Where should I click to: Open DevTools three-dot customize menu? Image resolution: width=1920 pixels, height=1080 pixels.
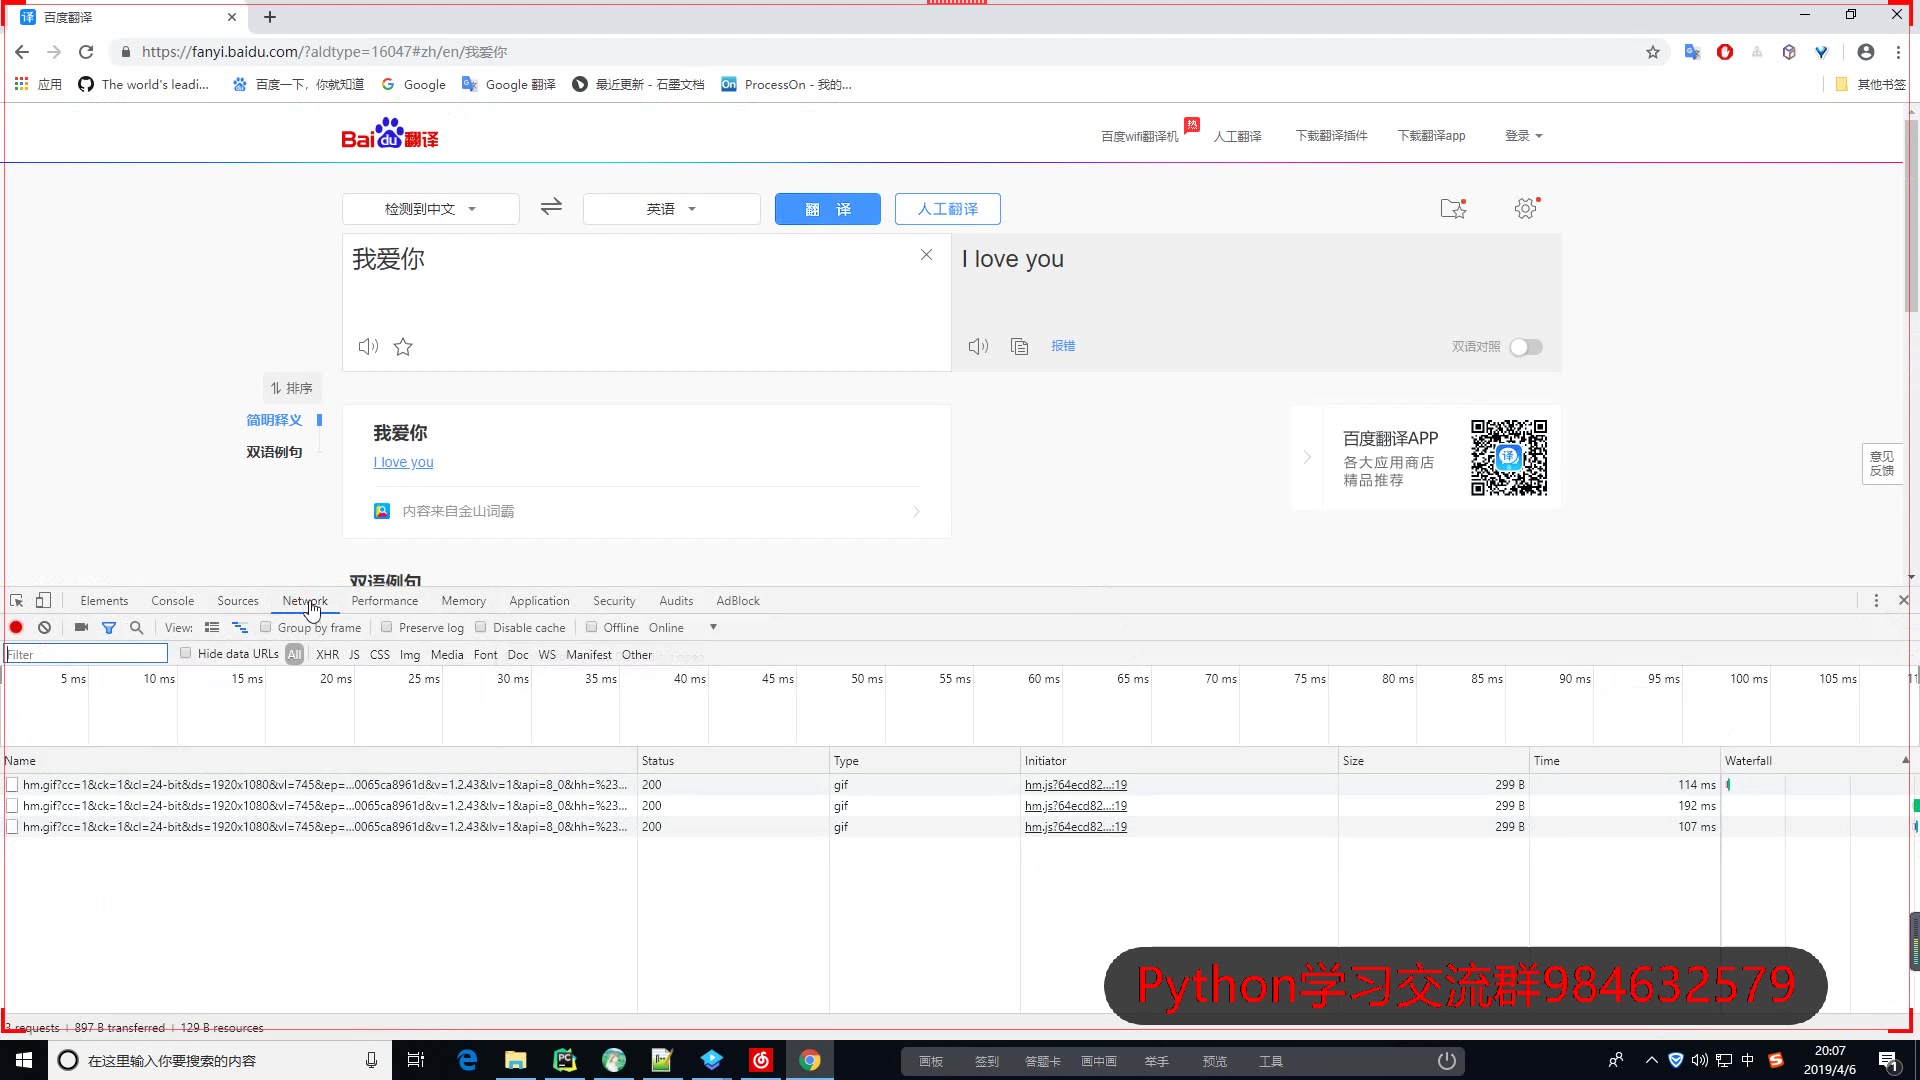1876,600
